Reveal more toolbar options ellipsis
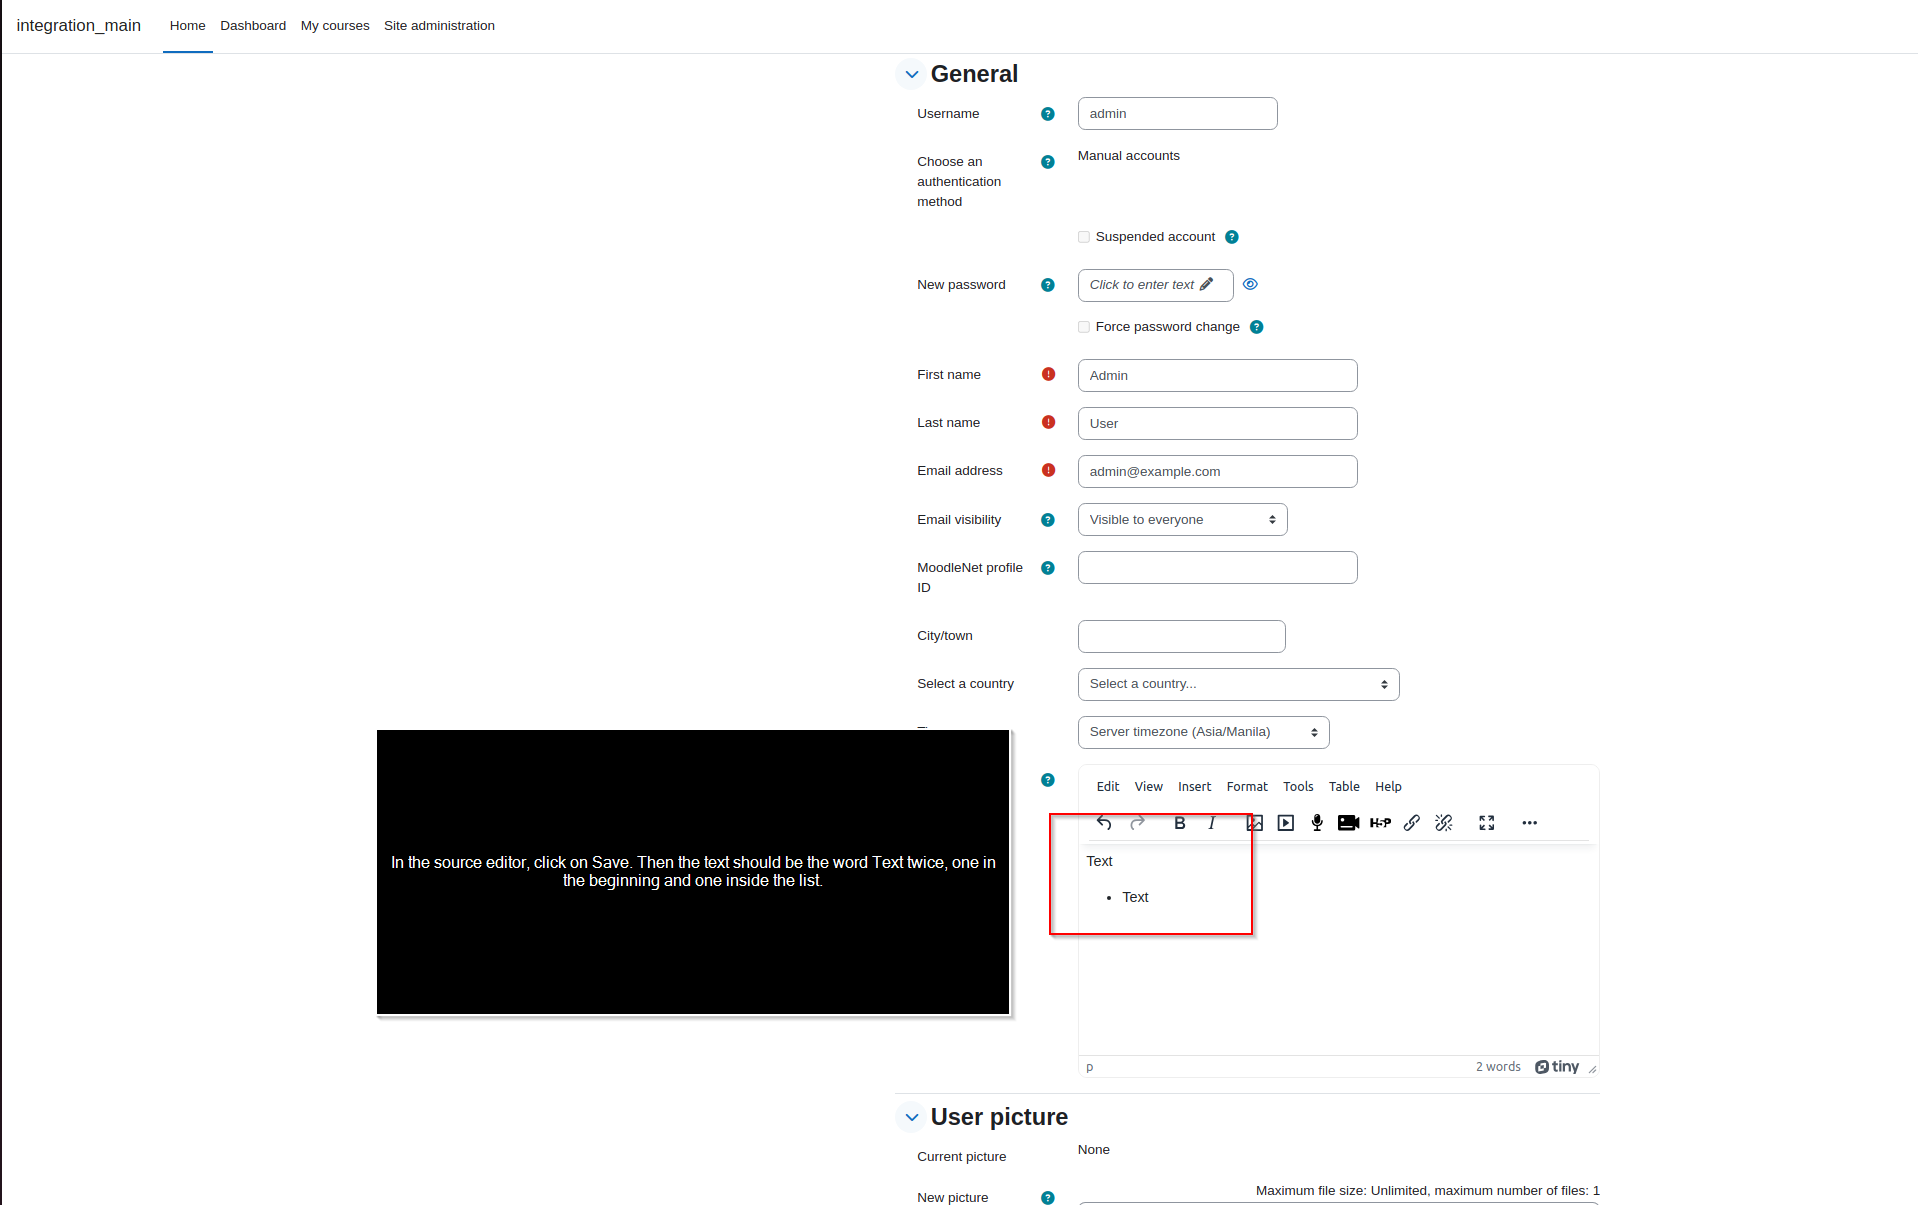The height and width of the screenshot is (1205, 1918). point(1530,823)
